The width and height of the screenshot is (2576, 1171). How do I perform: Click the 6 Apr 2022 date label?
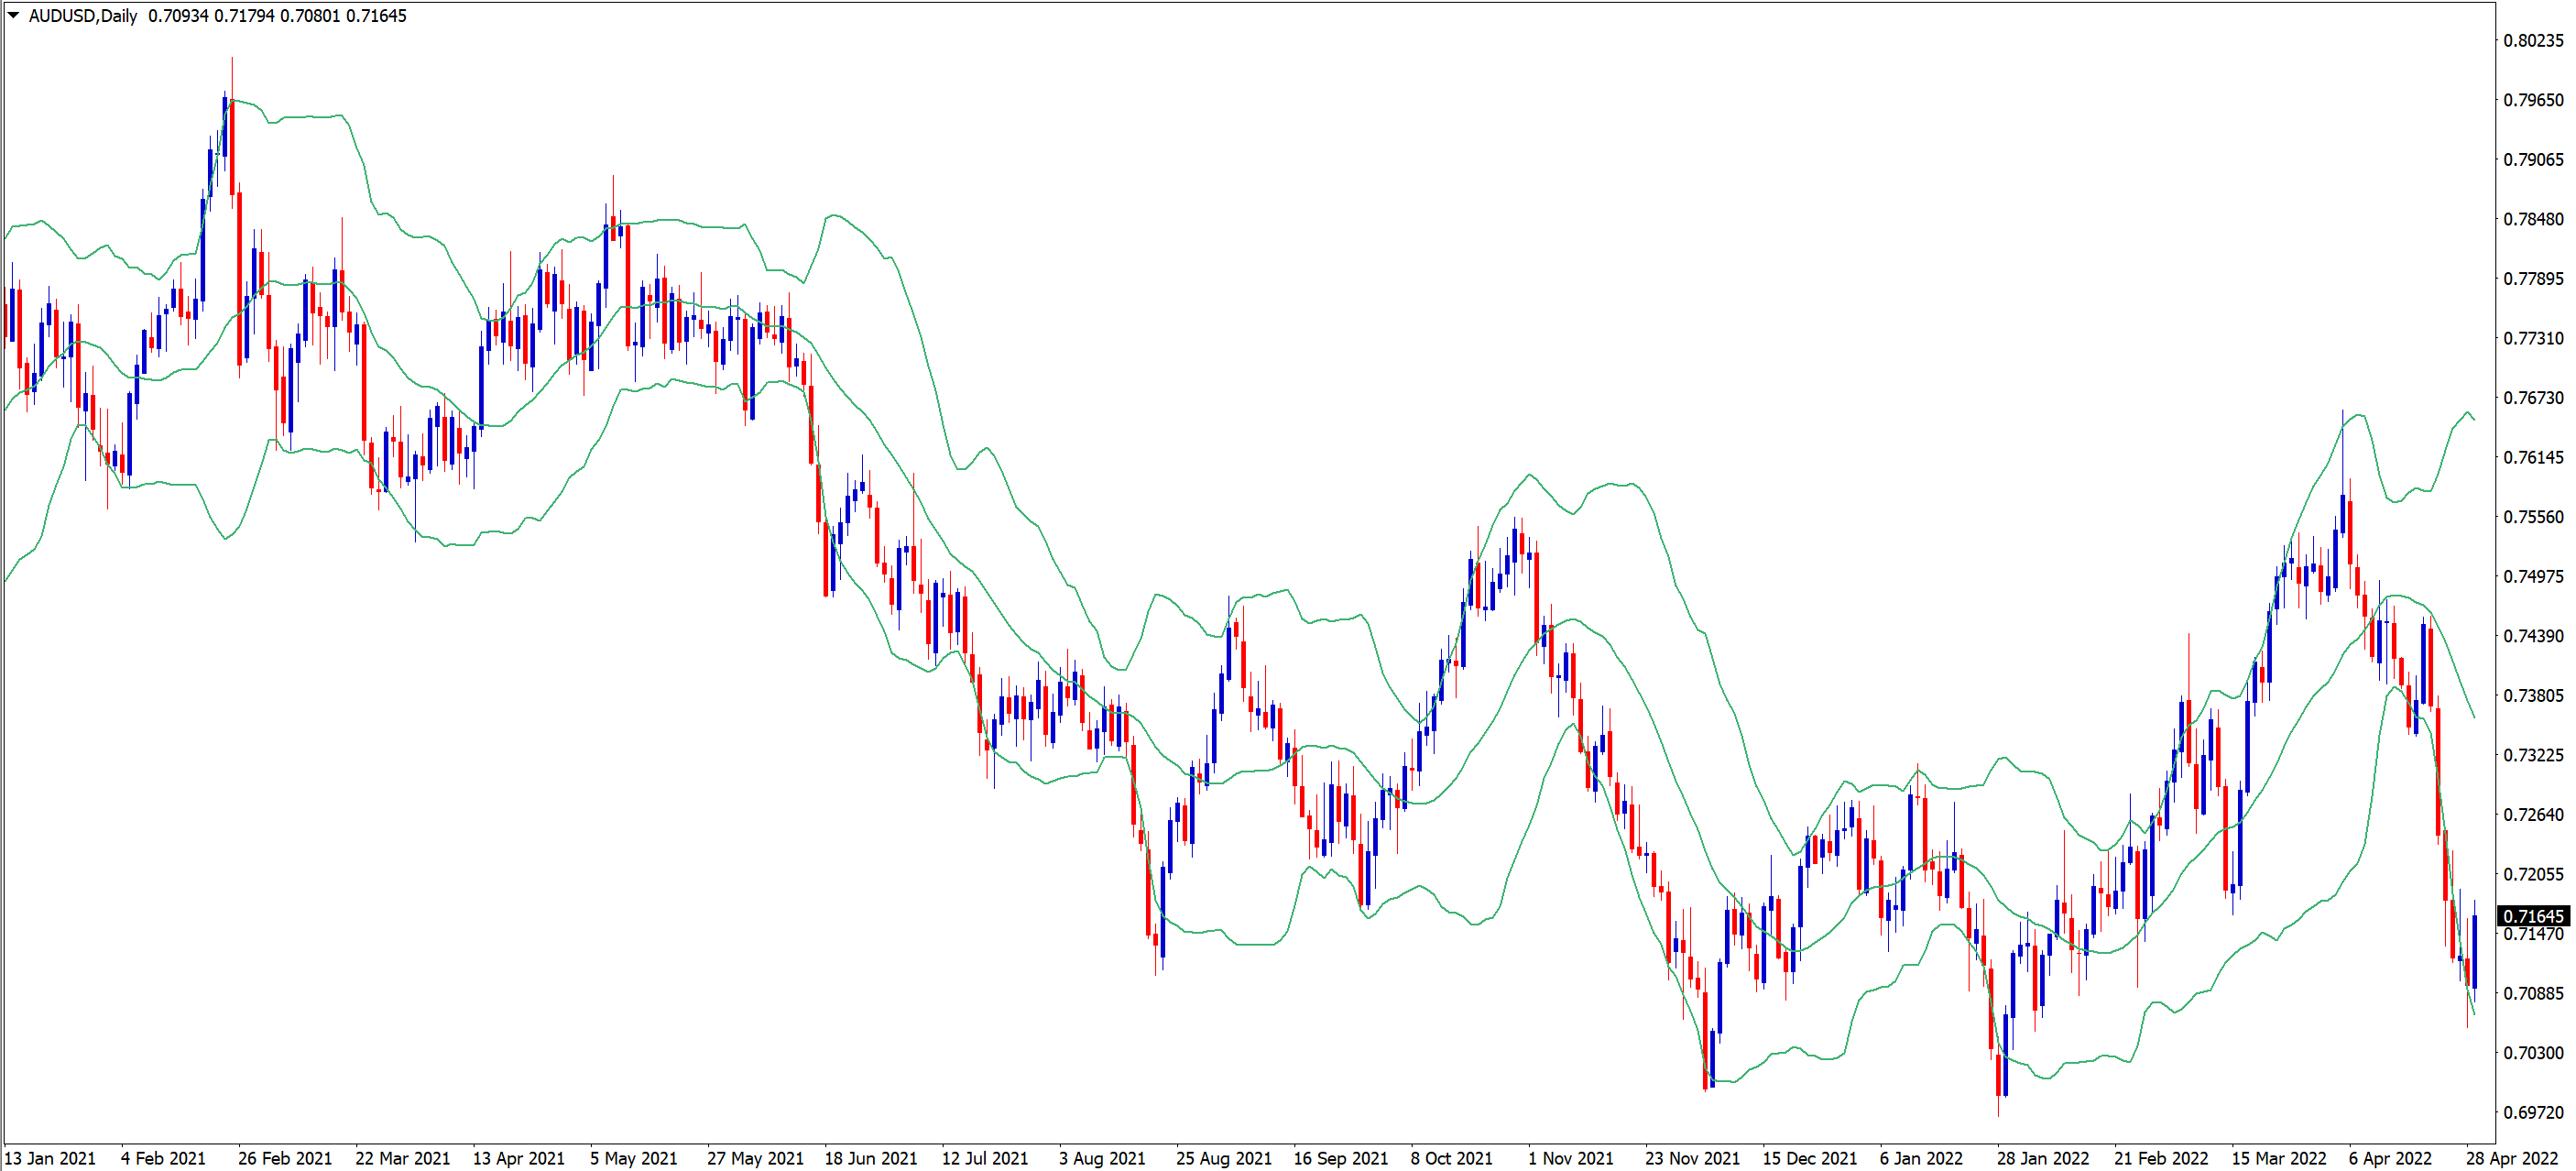[x=2390, y=1158]
